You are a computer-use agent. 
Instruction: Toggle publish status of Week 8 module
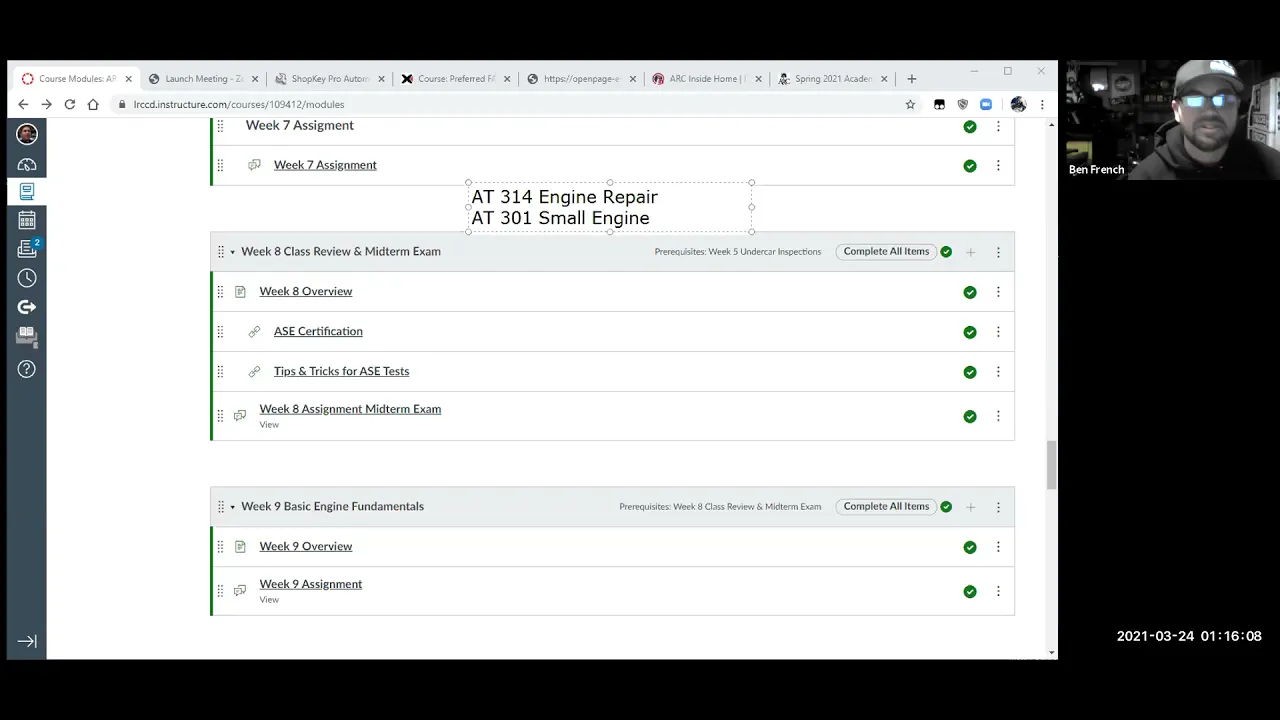click(x=946, y=252)
